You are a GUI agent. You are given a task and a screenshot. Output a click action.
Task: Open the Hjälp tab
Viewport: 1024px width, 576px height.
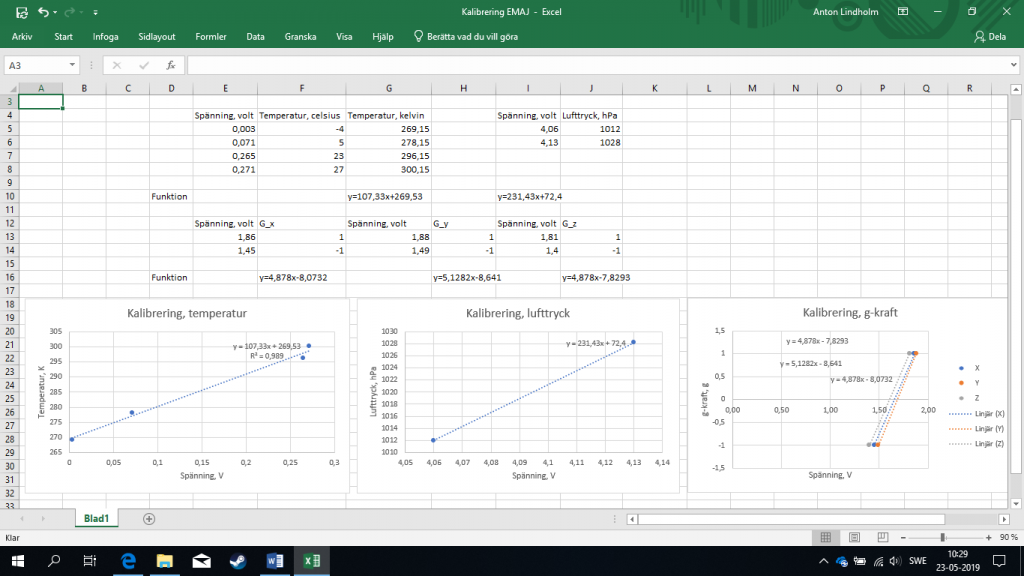tap(383, 37)
